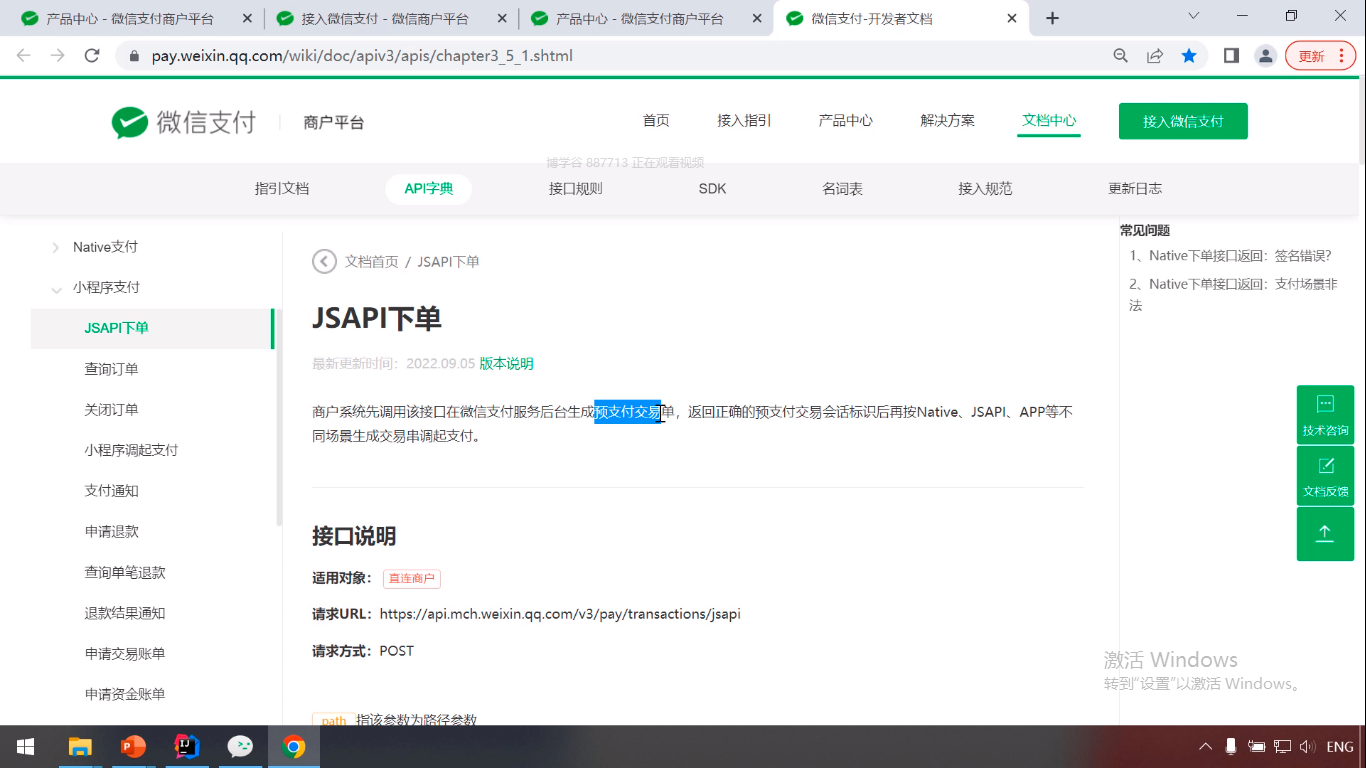Open the Chrome tab search dropdown

point(1193,16)
